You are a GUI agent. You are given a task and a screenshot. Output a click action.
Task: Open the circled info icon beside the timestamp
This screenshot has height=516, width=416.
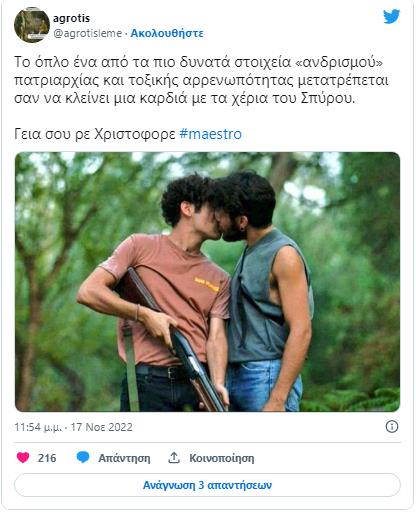[392, 426]
